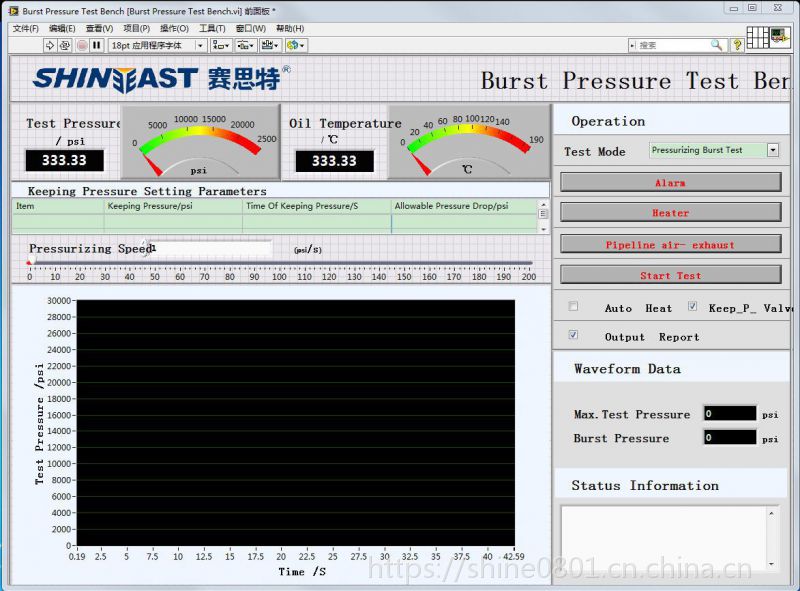Open the Resize Objects toolbar menu

[x=270, y=45]
